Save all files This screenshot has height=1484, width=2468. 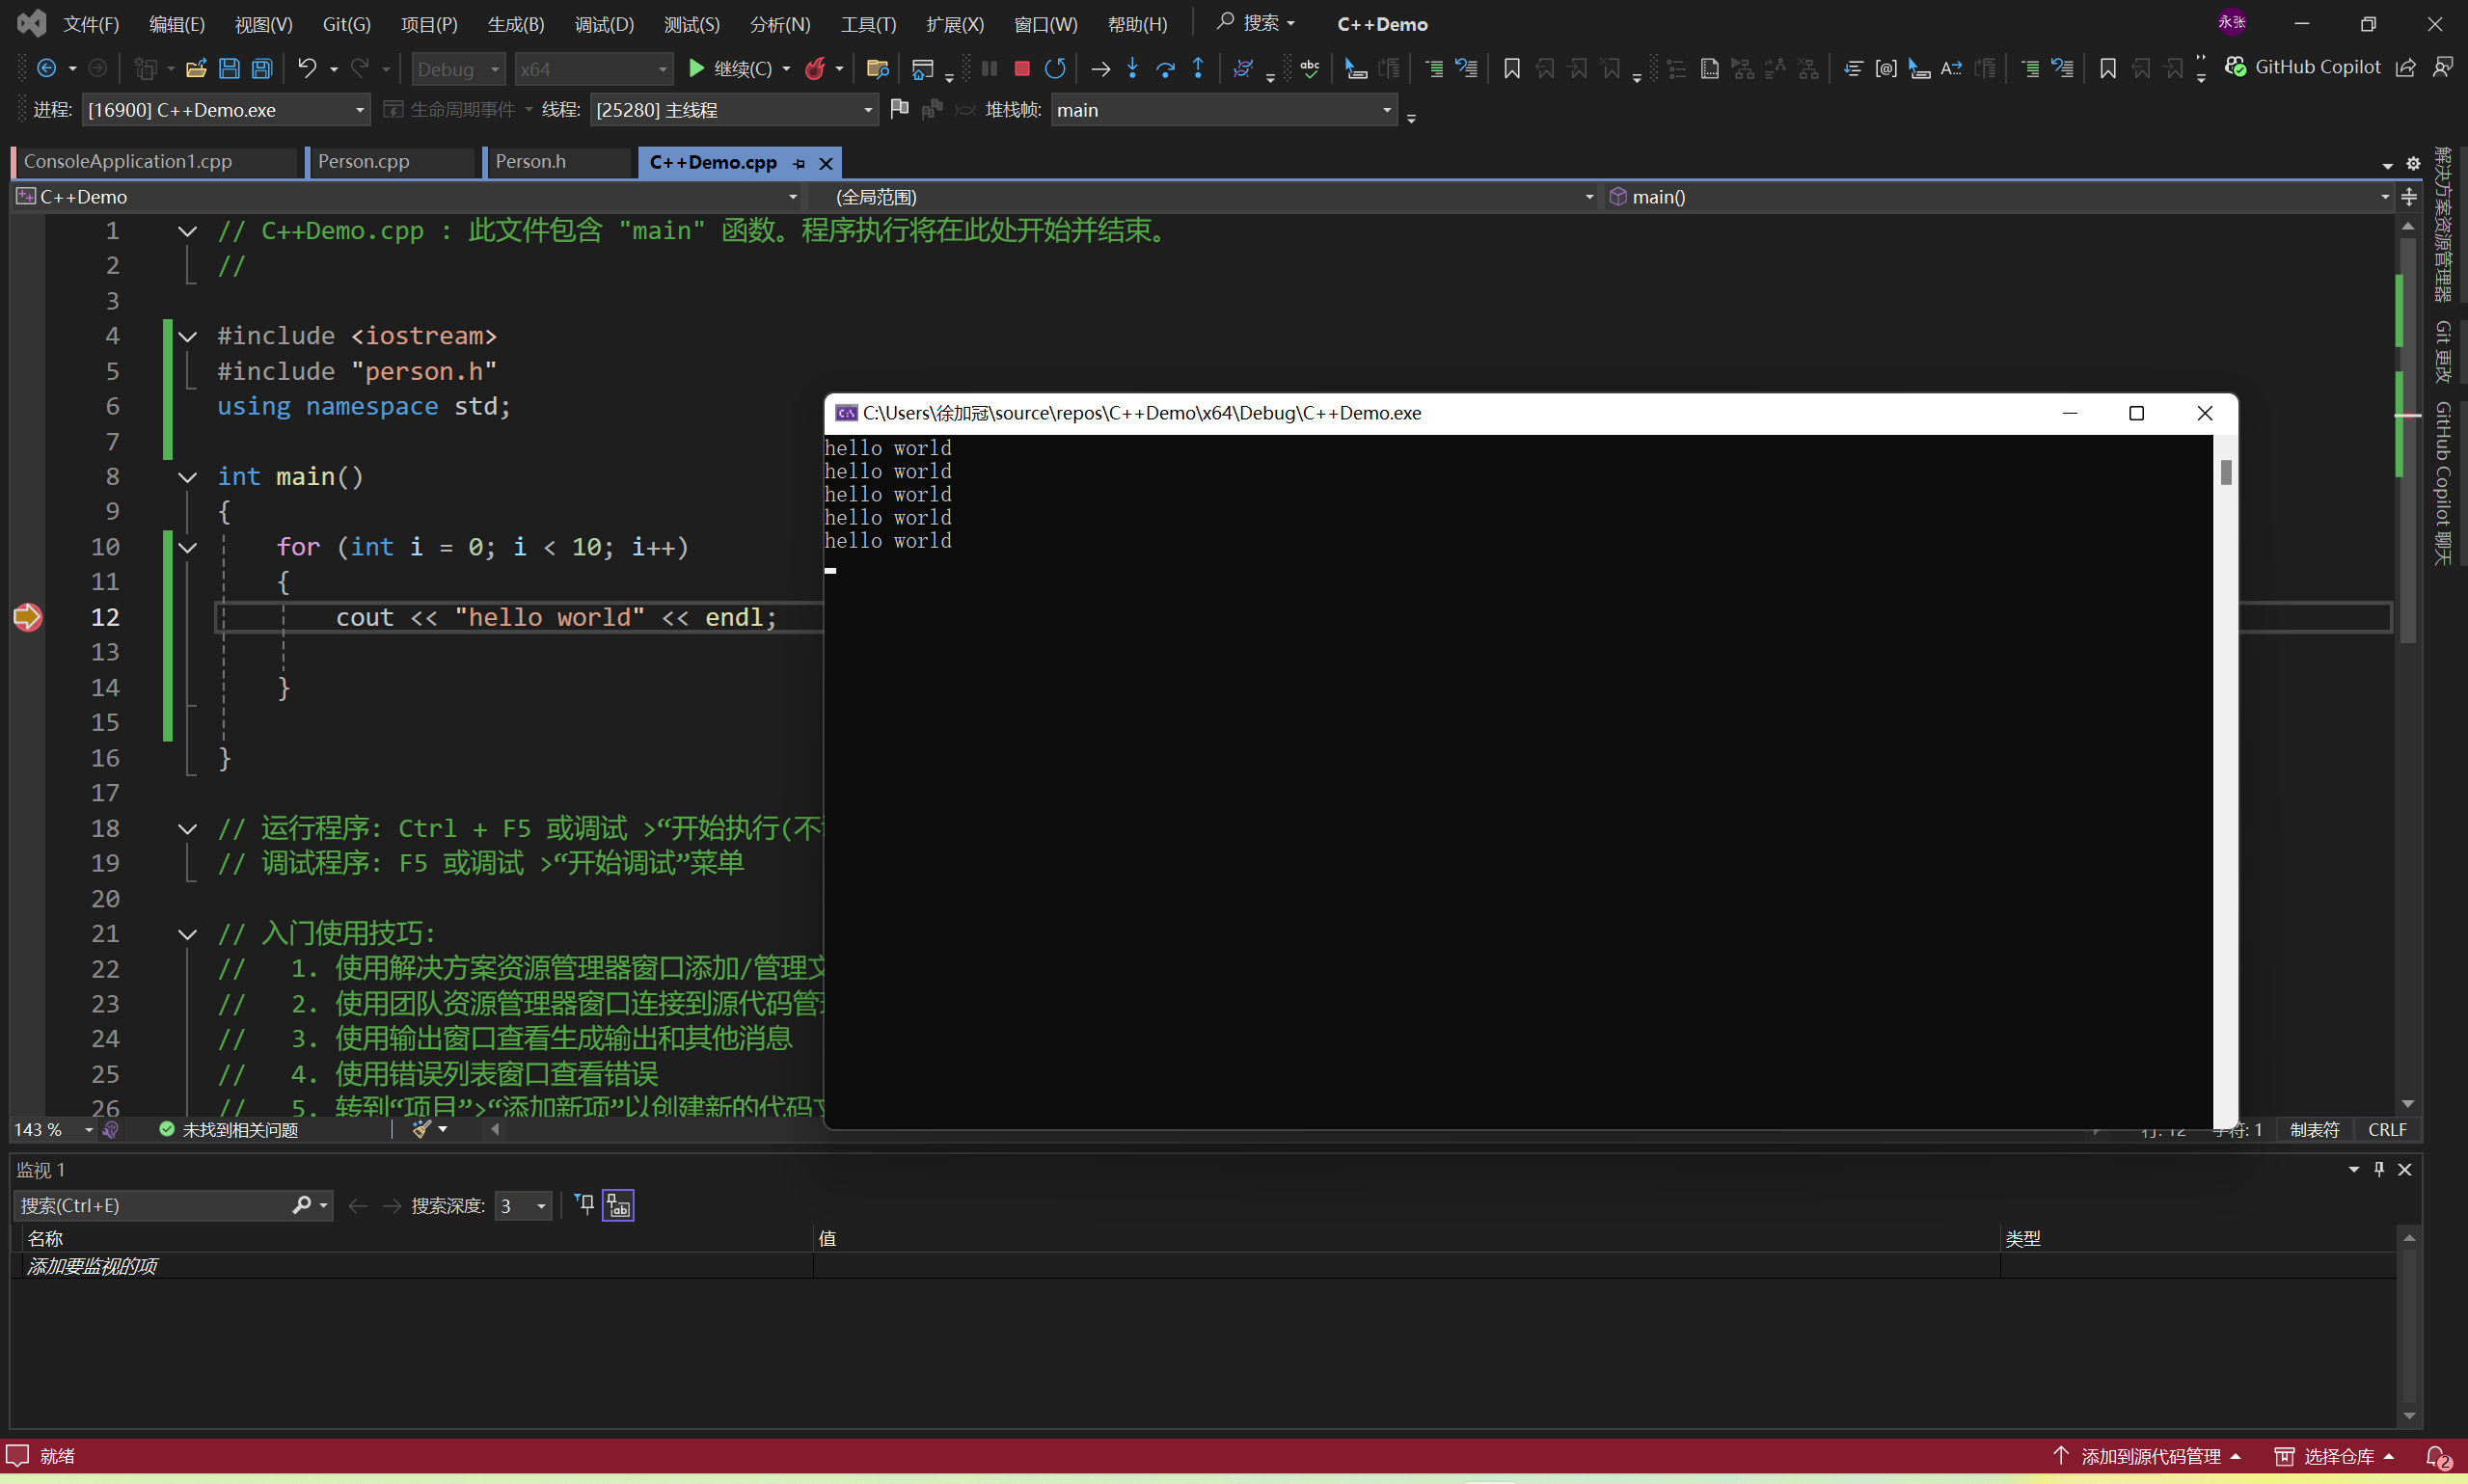click(x=262, y=68)
